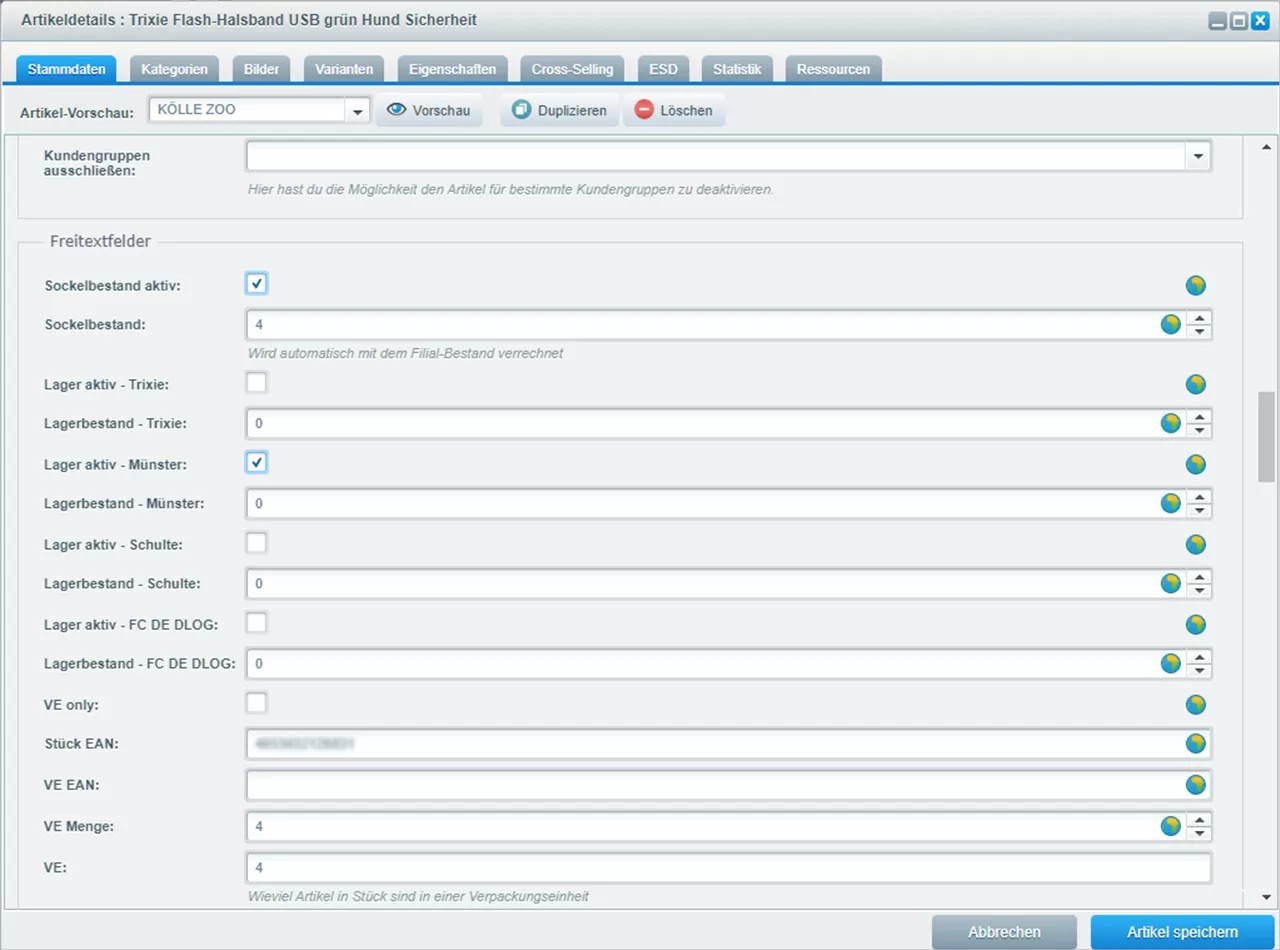Uncheck the Sockelbestand aktiv checkbox

click(257, 284)
